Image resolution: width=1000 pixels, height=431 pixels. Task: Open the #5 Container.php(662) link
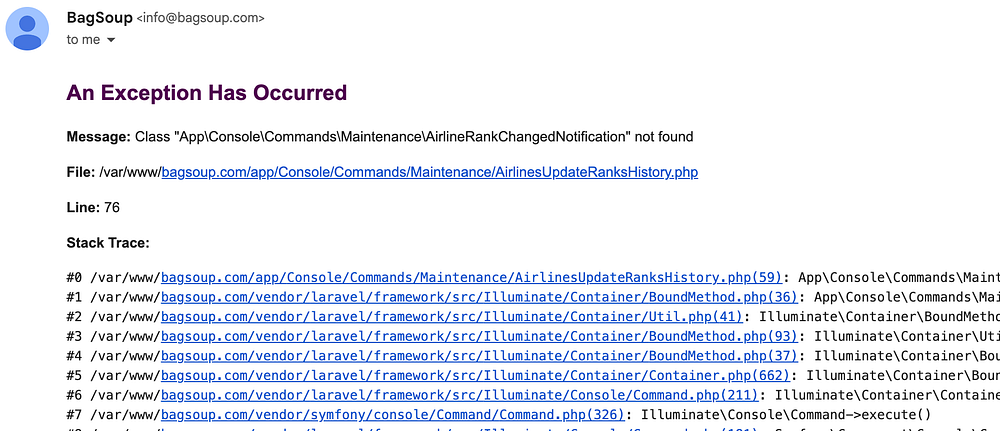coord(475,375)
